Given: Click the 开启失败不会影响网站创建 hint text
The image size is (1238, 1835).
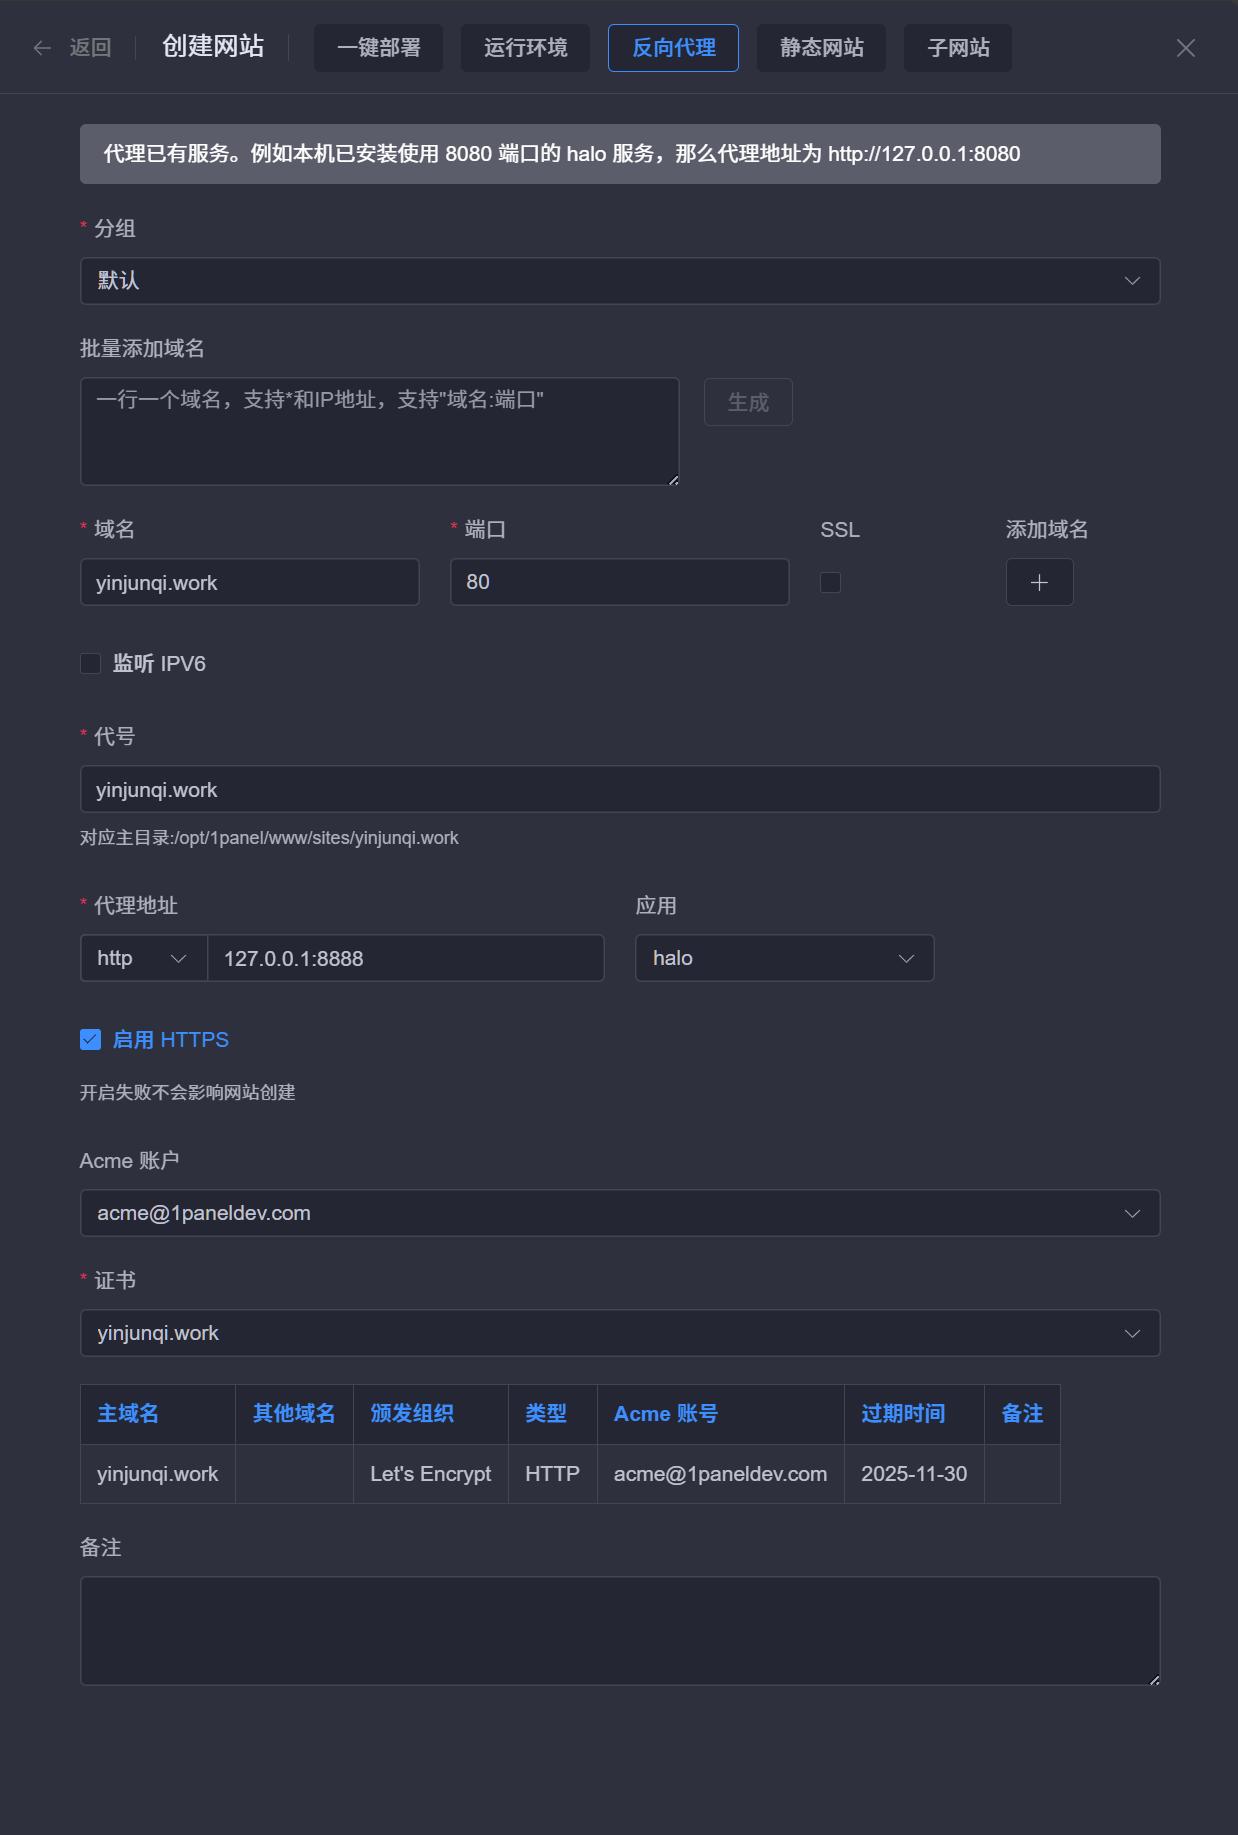Looking at the screenshot, I should tap(188, 1093).
